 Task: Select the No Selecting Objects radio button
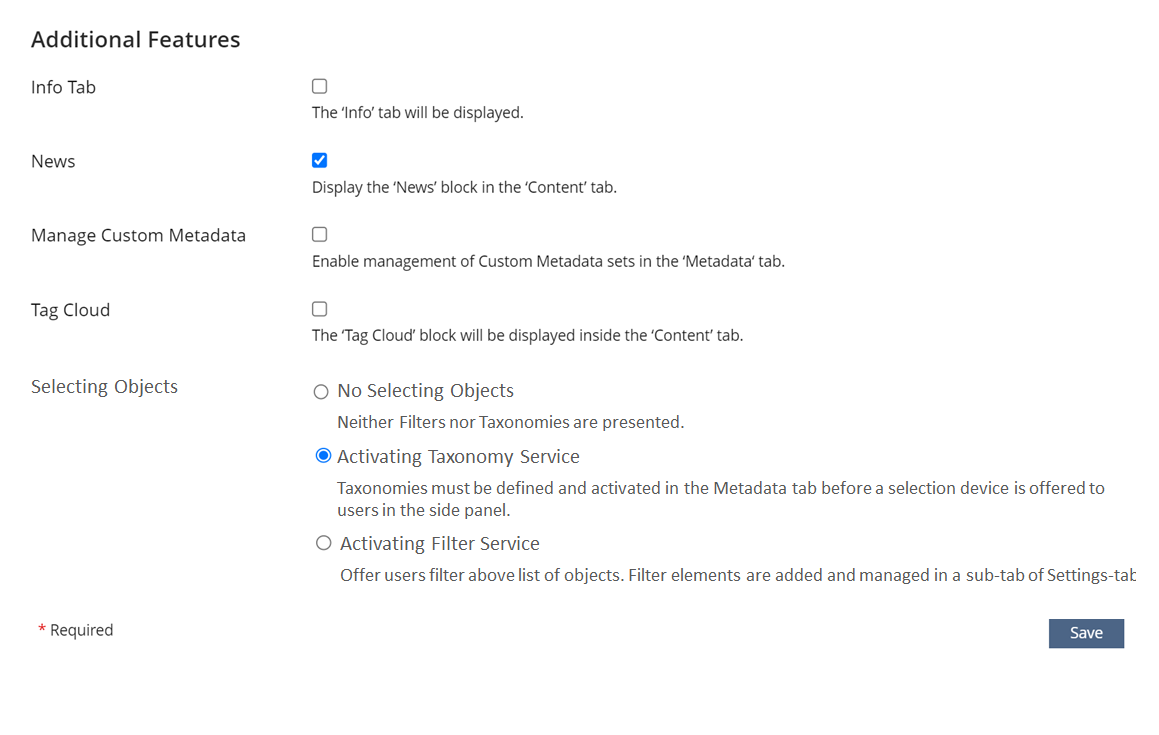pos(322,392)
